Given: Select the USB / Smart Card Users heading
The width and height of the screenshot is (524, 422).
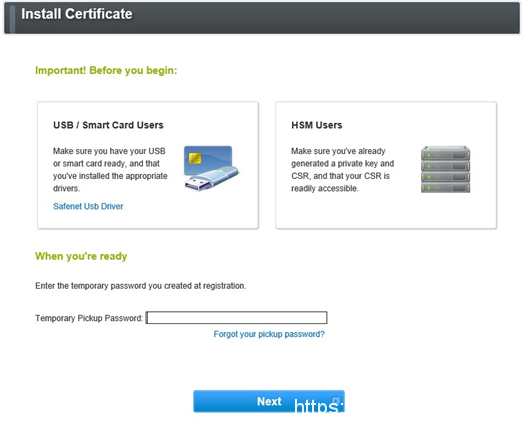Looking at the screenshot, I should coord(108,125).
